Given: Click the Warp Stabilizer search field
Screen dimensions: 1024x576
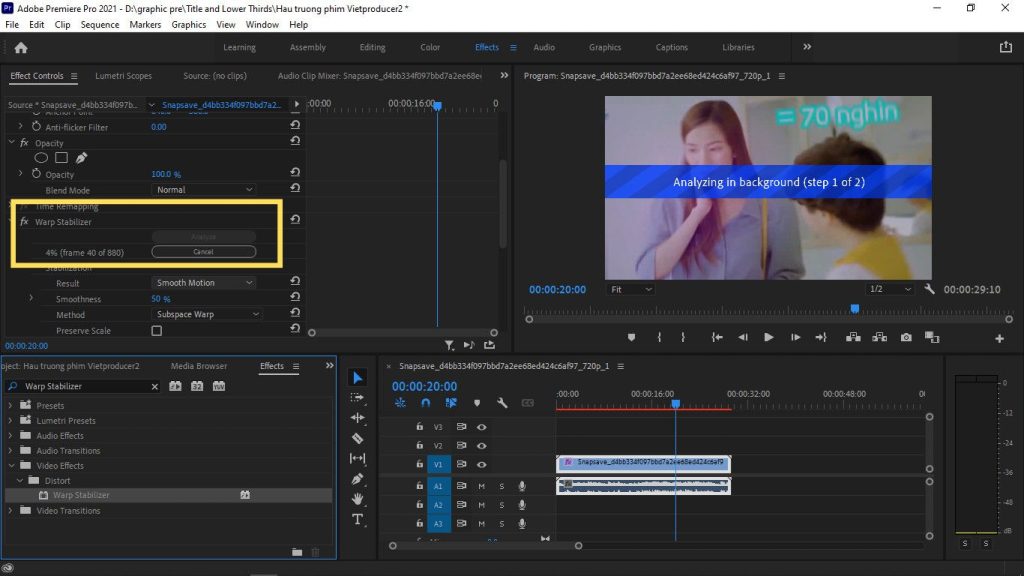Looking at the screenshot, I should (x=85, y=386).
